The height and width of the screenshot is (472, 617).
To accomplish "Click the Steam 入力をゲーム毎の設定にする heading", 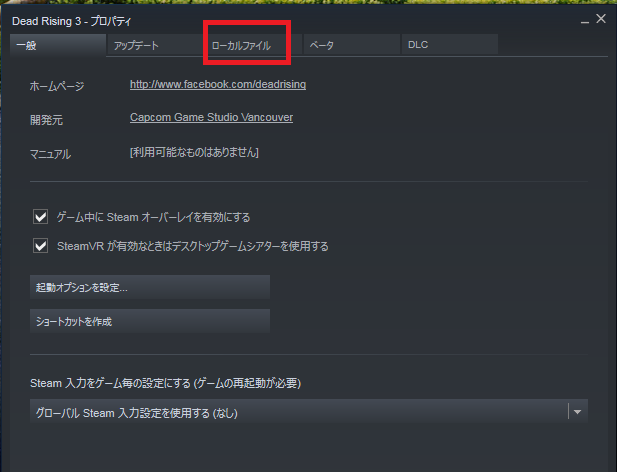I will (165, 383).
